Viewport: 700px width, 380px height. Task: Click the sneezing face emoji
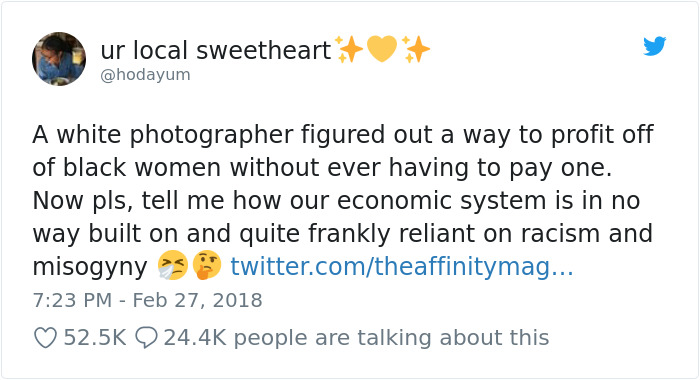pyautogui.click(x=173, y=265)
